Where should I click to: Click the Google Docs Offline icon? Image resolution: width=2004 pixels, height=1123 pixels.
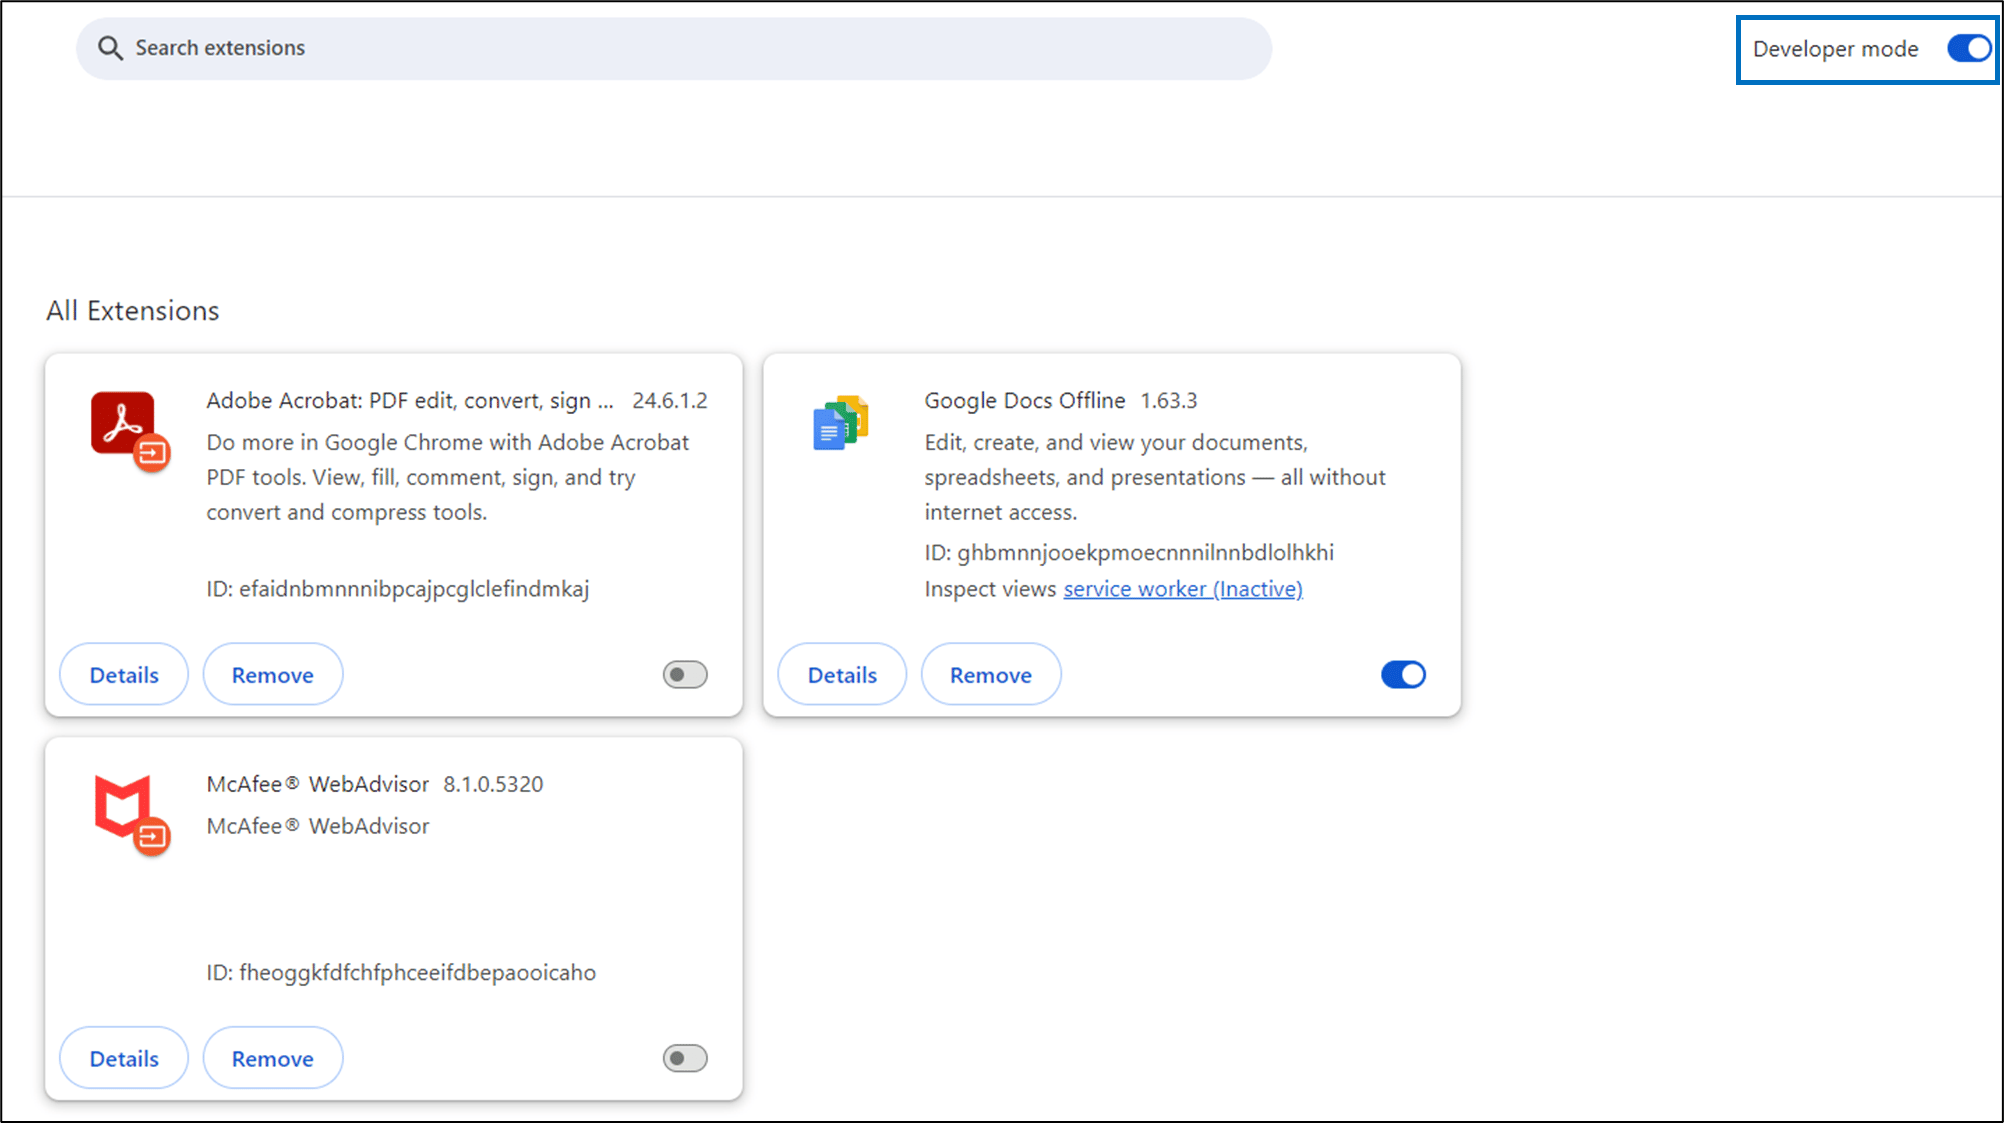pyautogui.click(x=841, y=423)
